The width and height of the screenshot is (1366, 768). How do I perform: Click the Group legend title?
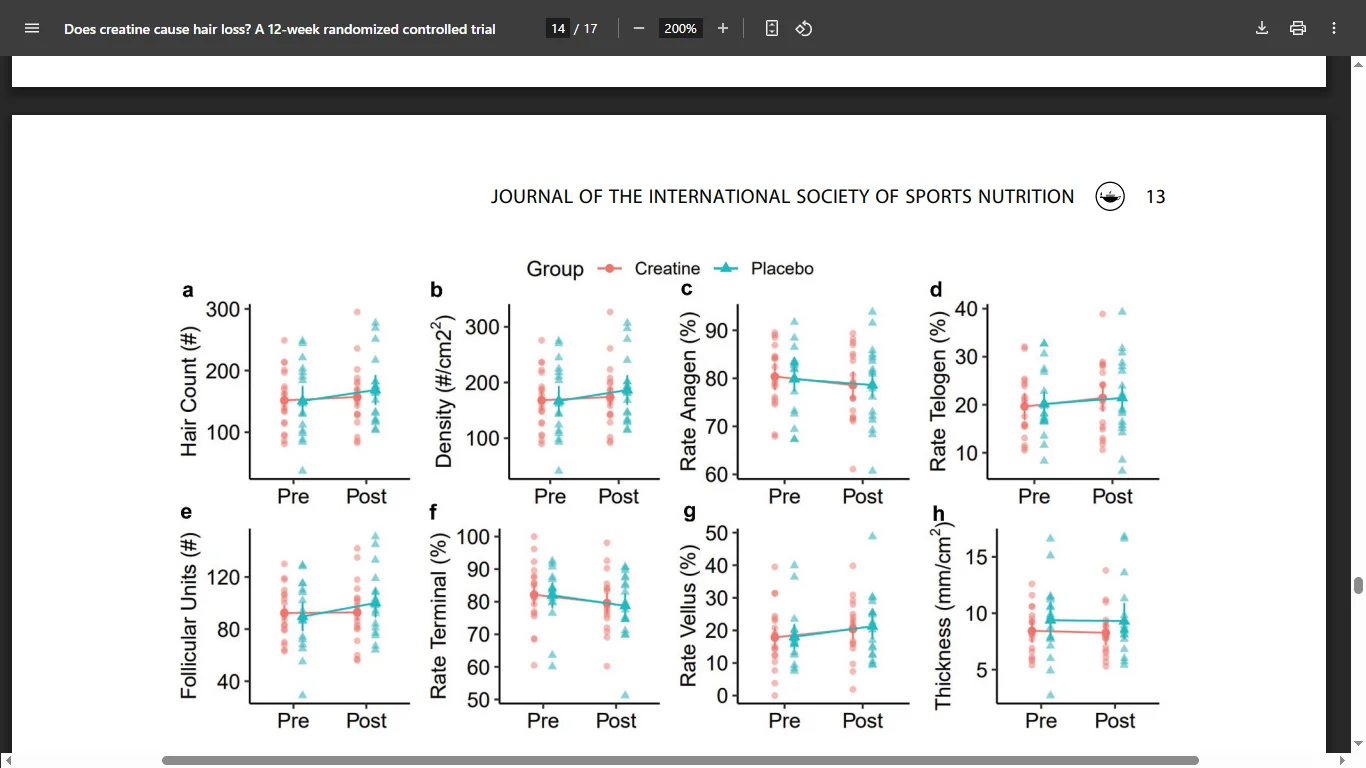tap(555, 269)
